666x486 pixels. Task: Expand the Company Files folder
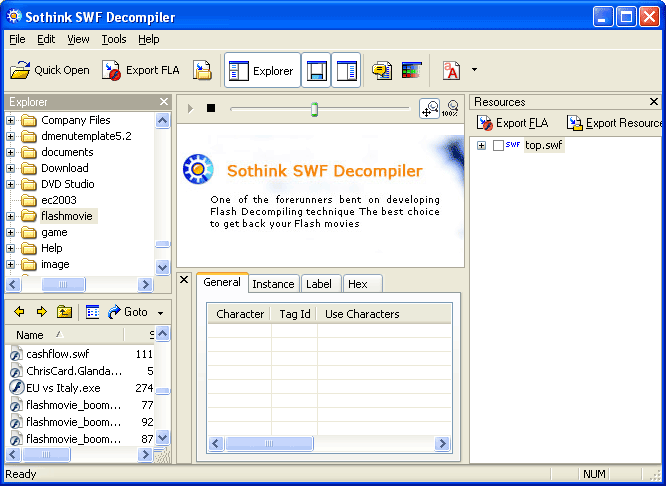tap(11, 121)
